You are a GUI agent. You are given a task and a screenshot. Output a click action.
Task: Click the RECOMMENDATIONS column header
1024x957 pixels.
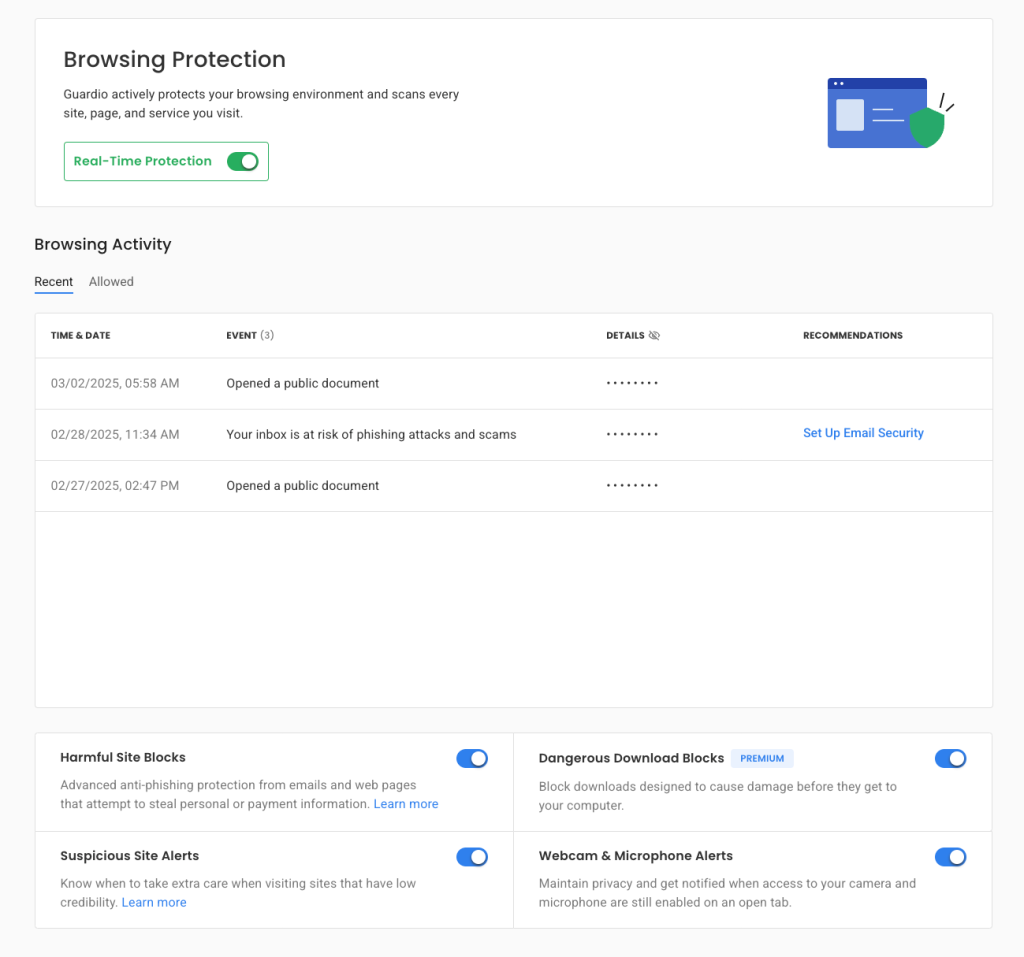852,336
